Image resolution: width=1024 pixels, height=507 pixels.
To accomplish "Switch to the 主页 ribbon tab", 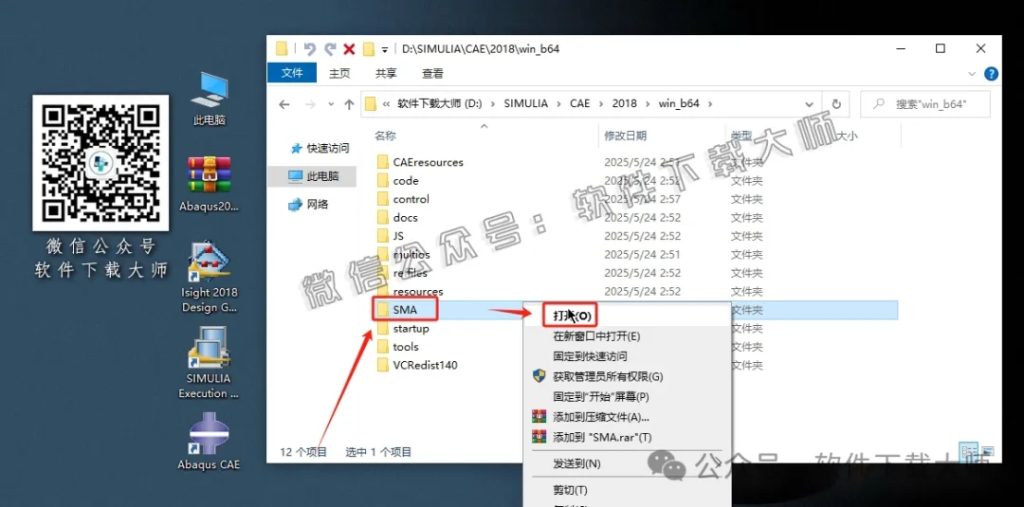I will point(339,73).
